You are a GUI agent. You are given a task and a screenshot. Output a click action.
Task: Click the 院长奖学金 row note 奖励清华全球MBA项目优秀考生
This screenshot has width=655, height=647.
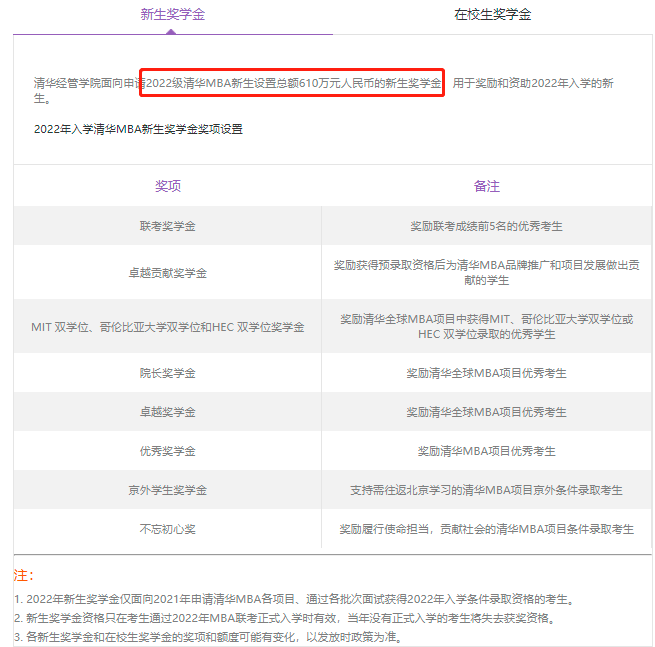487,373
